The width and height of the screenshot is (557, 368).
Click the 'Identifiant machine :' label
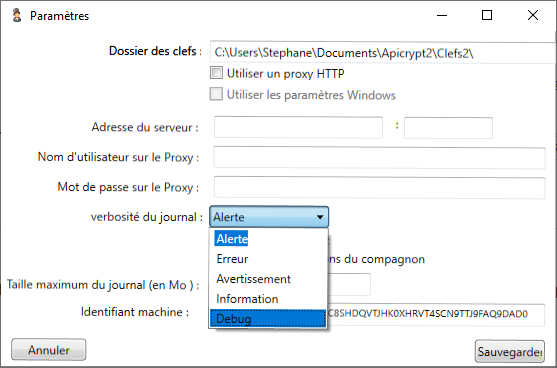coord(135,312)
